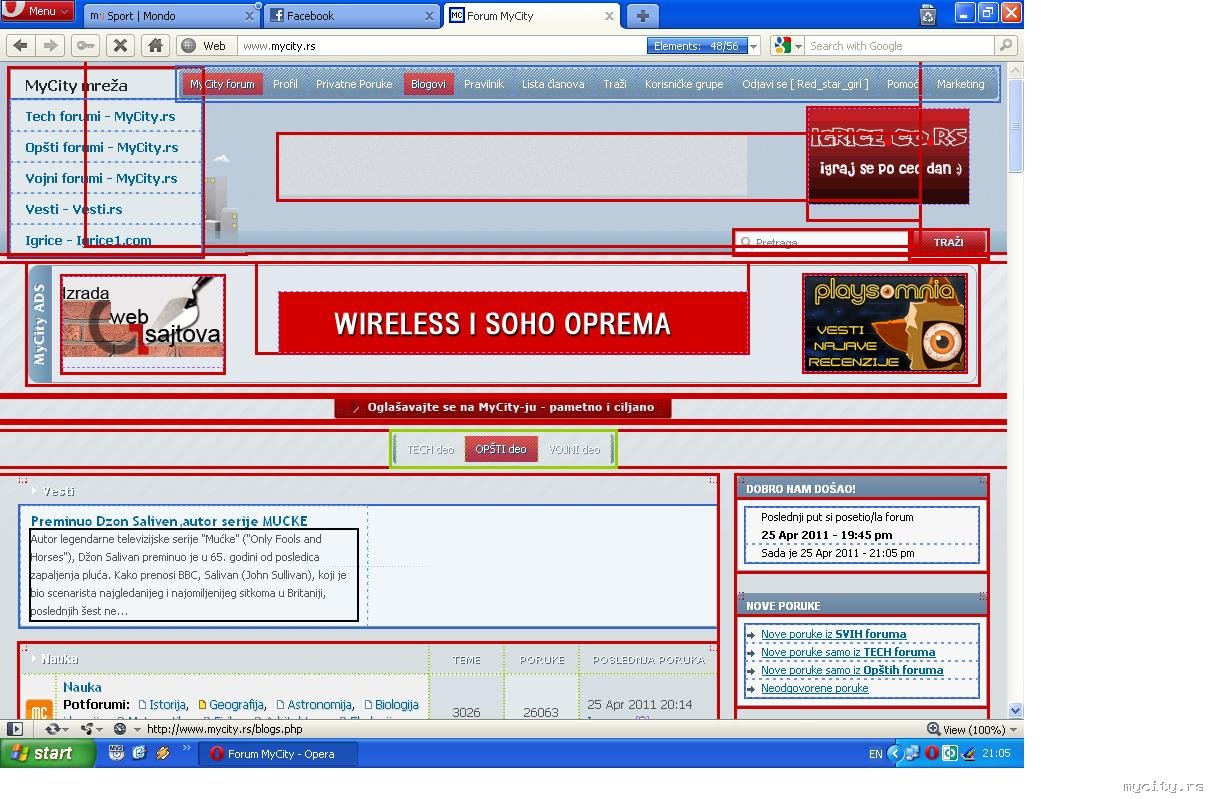Open Opšti forumi - MyCity.rs link
Viewport: 1211px width, 799px height.
pyautogui.click(x=102, y=147)
